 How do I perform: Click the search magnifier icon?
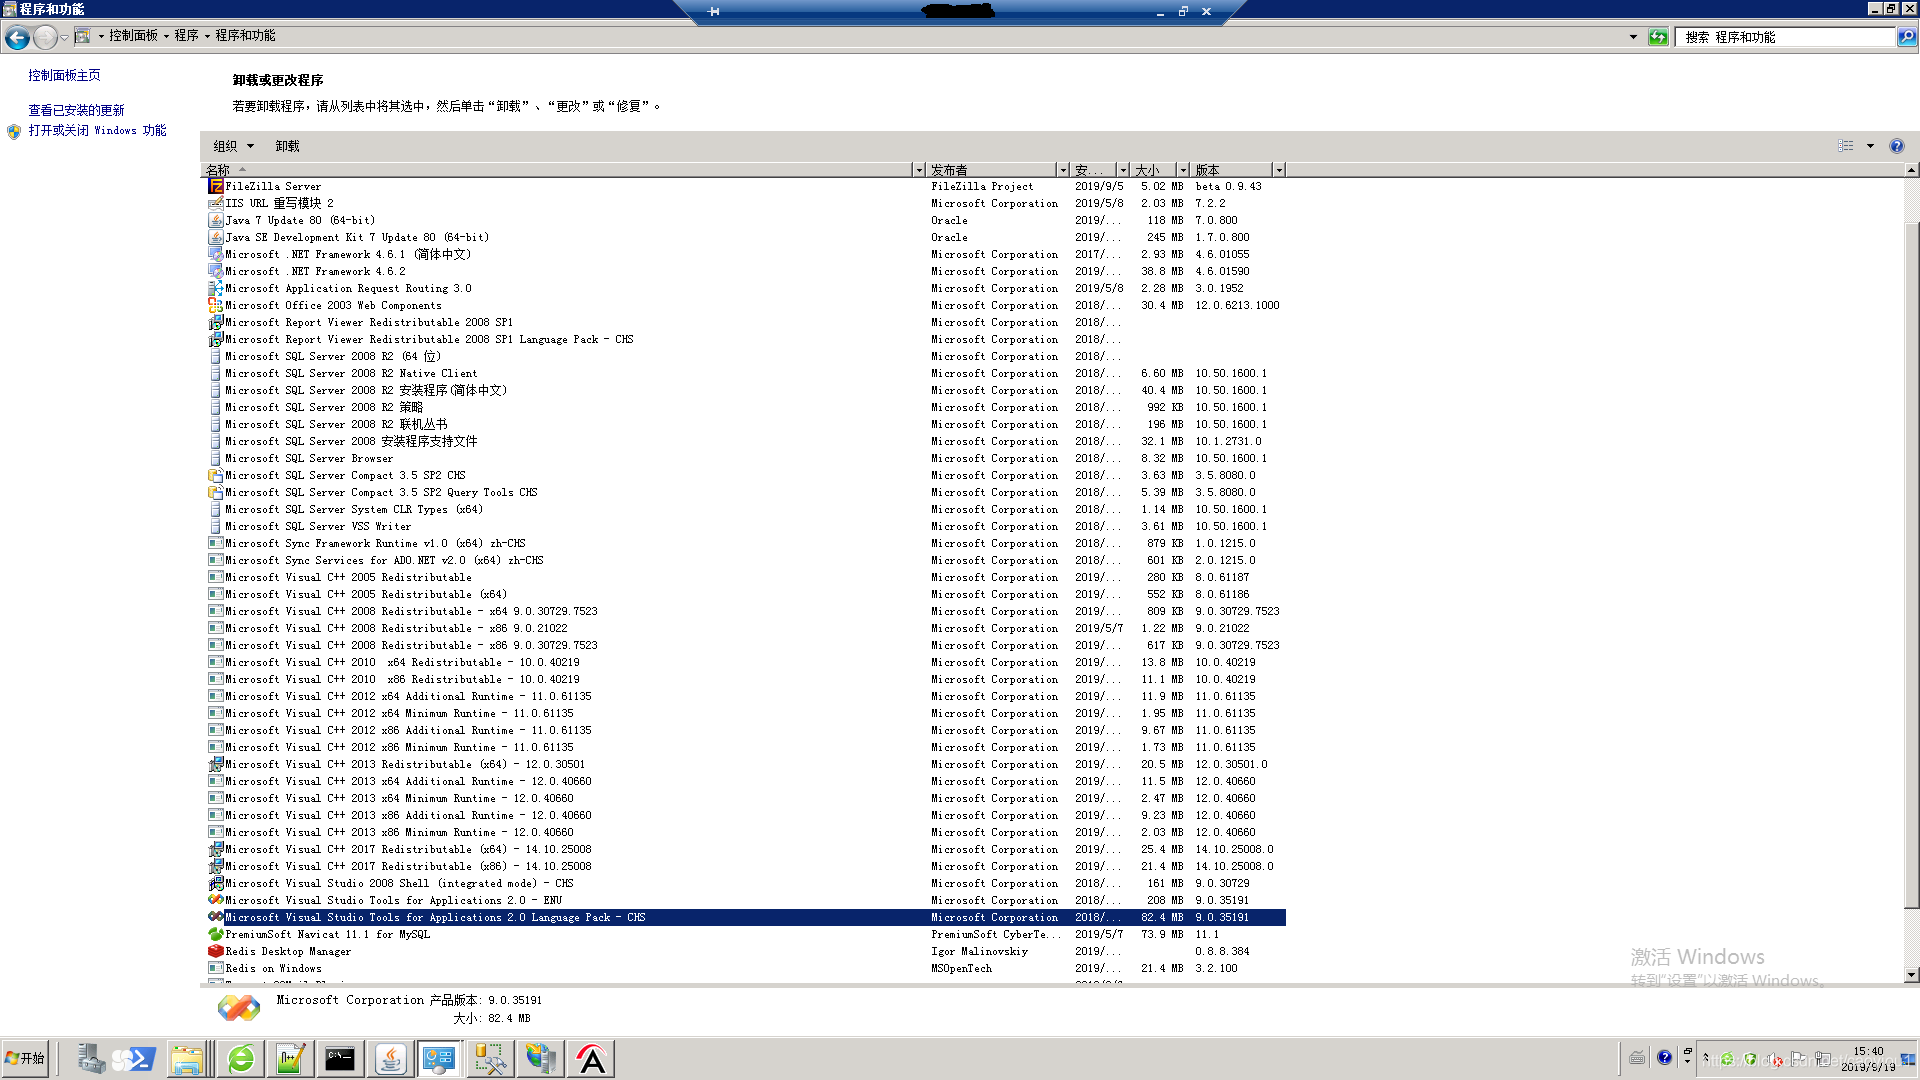1907,37
